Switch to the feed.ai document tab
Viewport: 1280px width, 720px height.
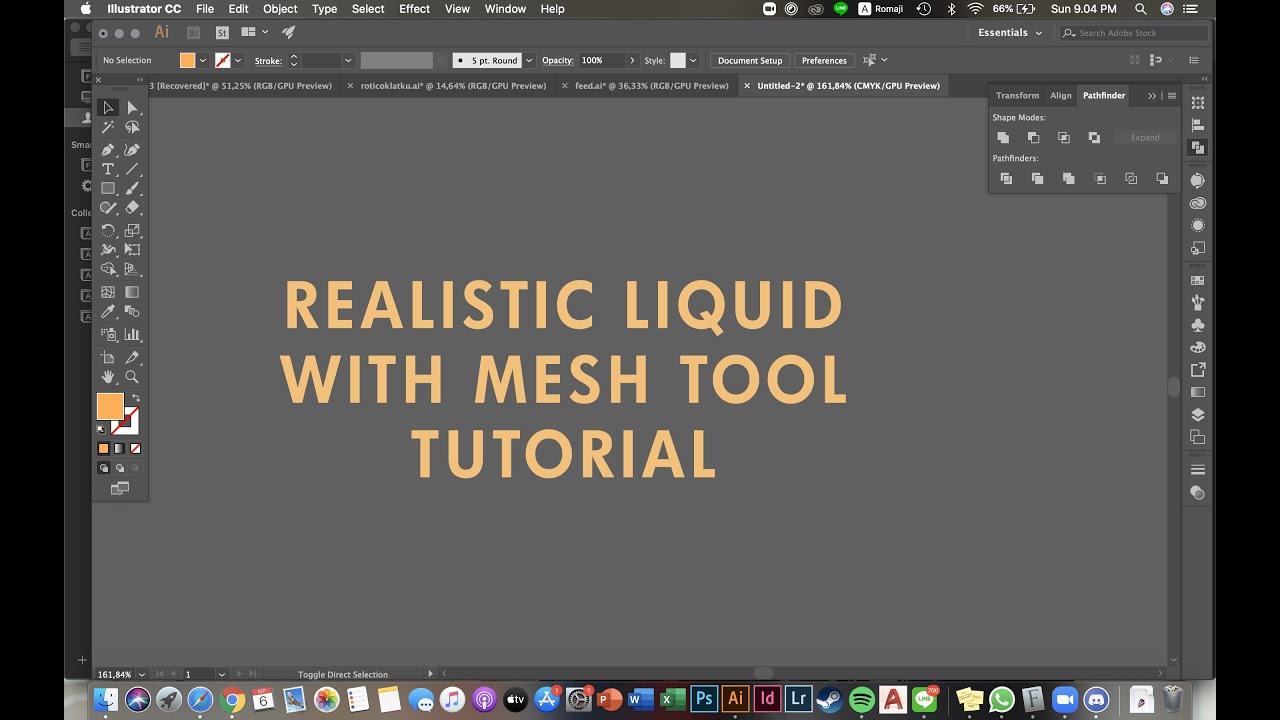pos(652,86)
